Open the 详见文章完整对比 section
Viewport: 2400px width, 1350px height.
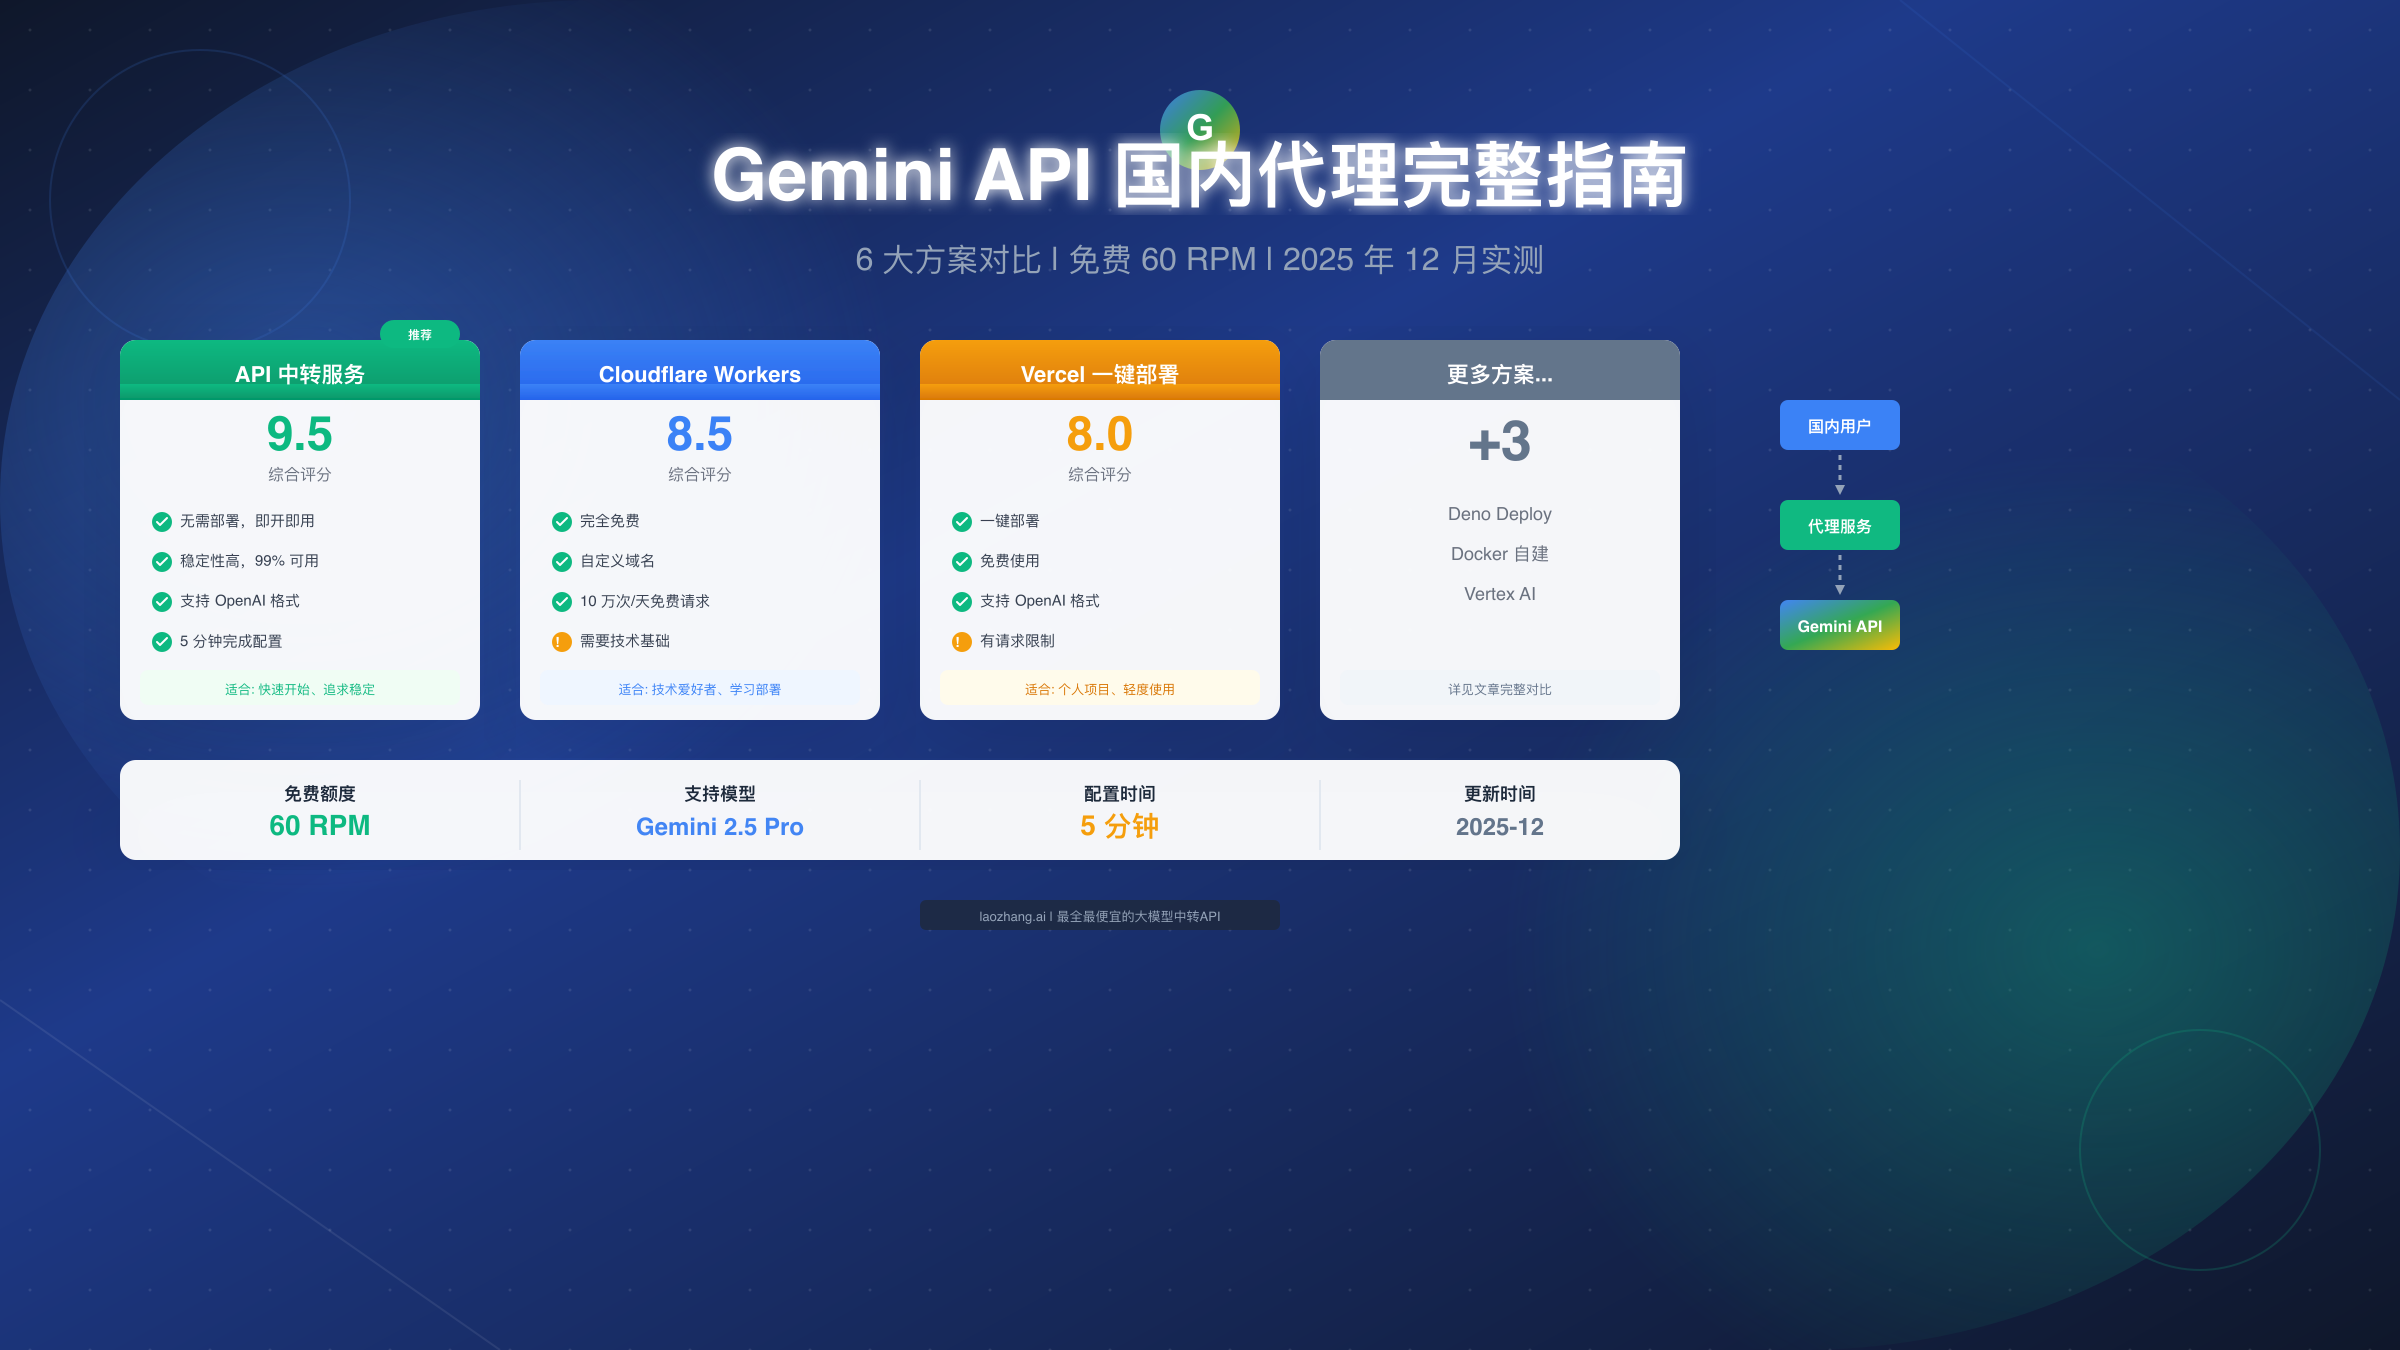1498,688
